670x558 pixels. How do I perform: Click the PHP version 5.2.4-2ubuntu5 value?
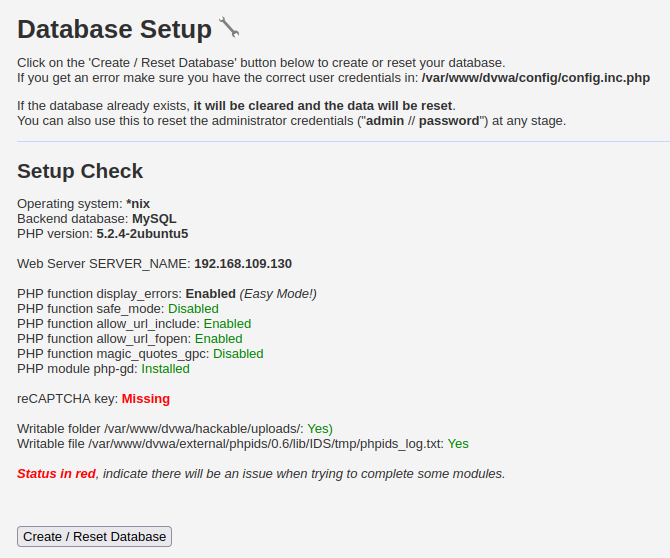point(142,234)
